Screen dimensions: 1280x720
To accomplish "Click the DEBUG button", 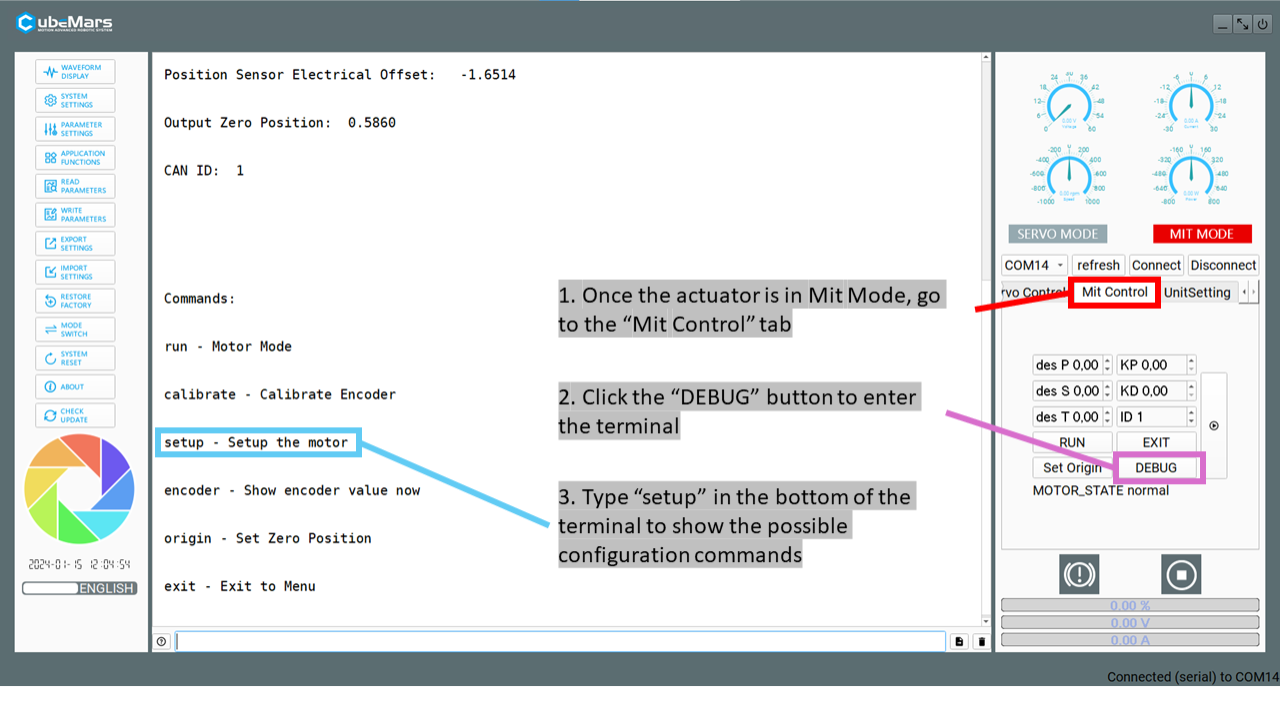I will (x=1156, y=467).
